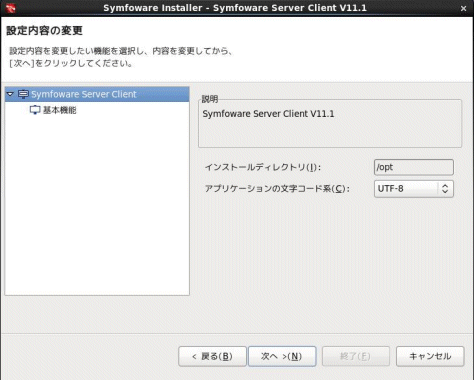Click the greyed-out 終了(F) button

pyautogui.click(x=356, y=356)
